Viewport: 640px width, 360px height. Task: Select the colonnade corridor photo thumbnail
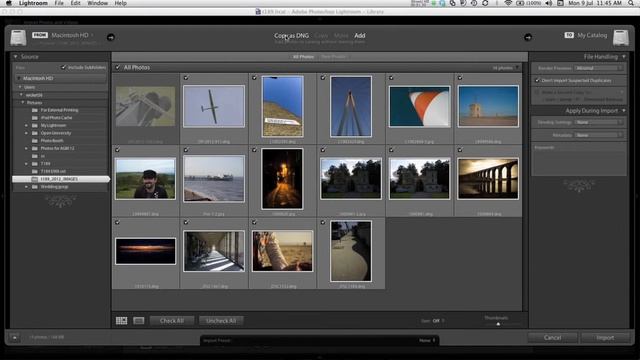tap(214, 251)
